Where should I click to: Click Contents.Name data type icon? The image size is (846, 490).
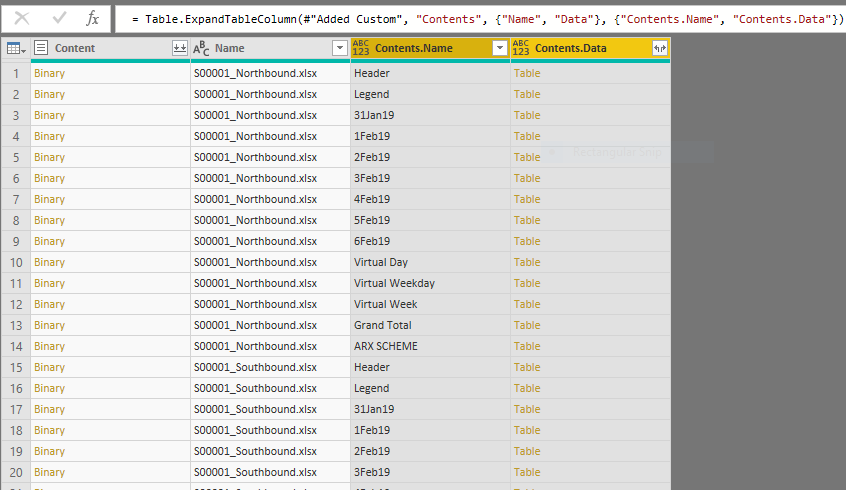[360, 48]
